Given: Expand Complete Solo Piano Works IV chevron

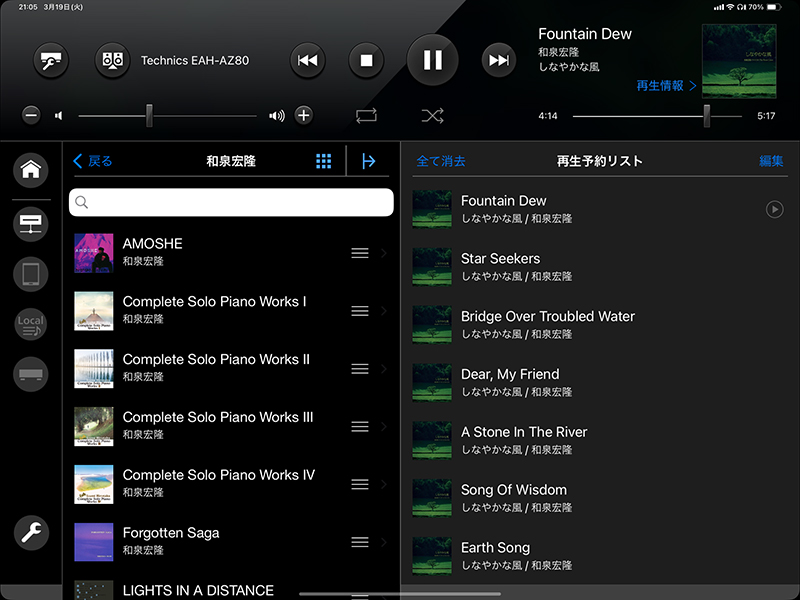Looking at the screenshot, I should click(x=384, y=484).
